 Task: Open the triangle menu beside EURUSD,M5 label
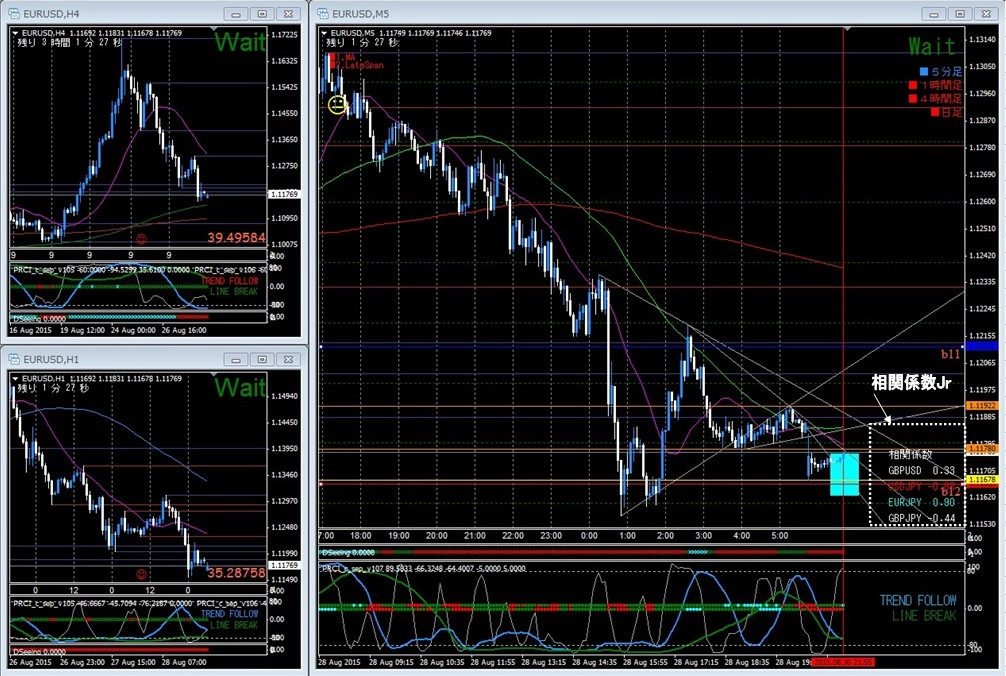tap(324, 33)
